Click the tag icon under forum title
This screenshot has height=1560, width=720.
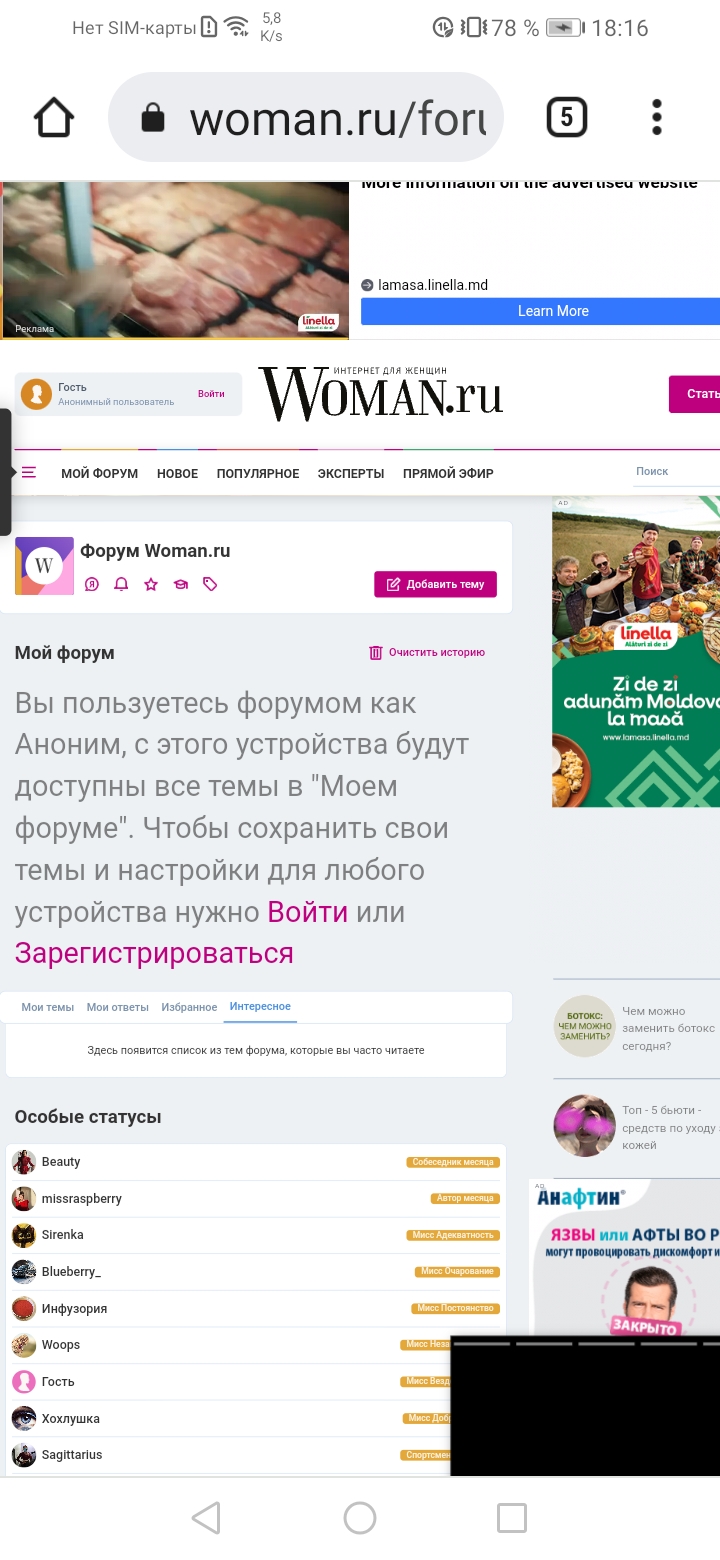[210, 584]
